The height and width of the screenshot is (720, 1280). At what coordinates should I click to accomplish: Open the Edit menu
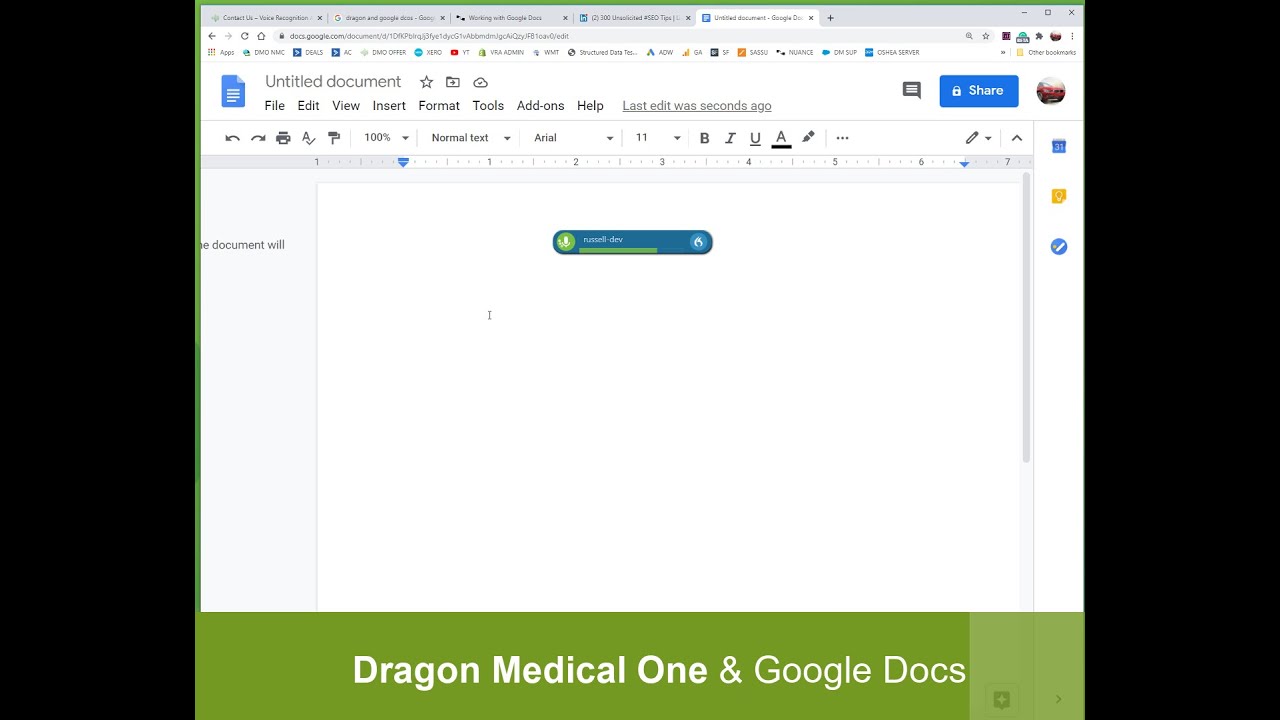pos(308,106)
